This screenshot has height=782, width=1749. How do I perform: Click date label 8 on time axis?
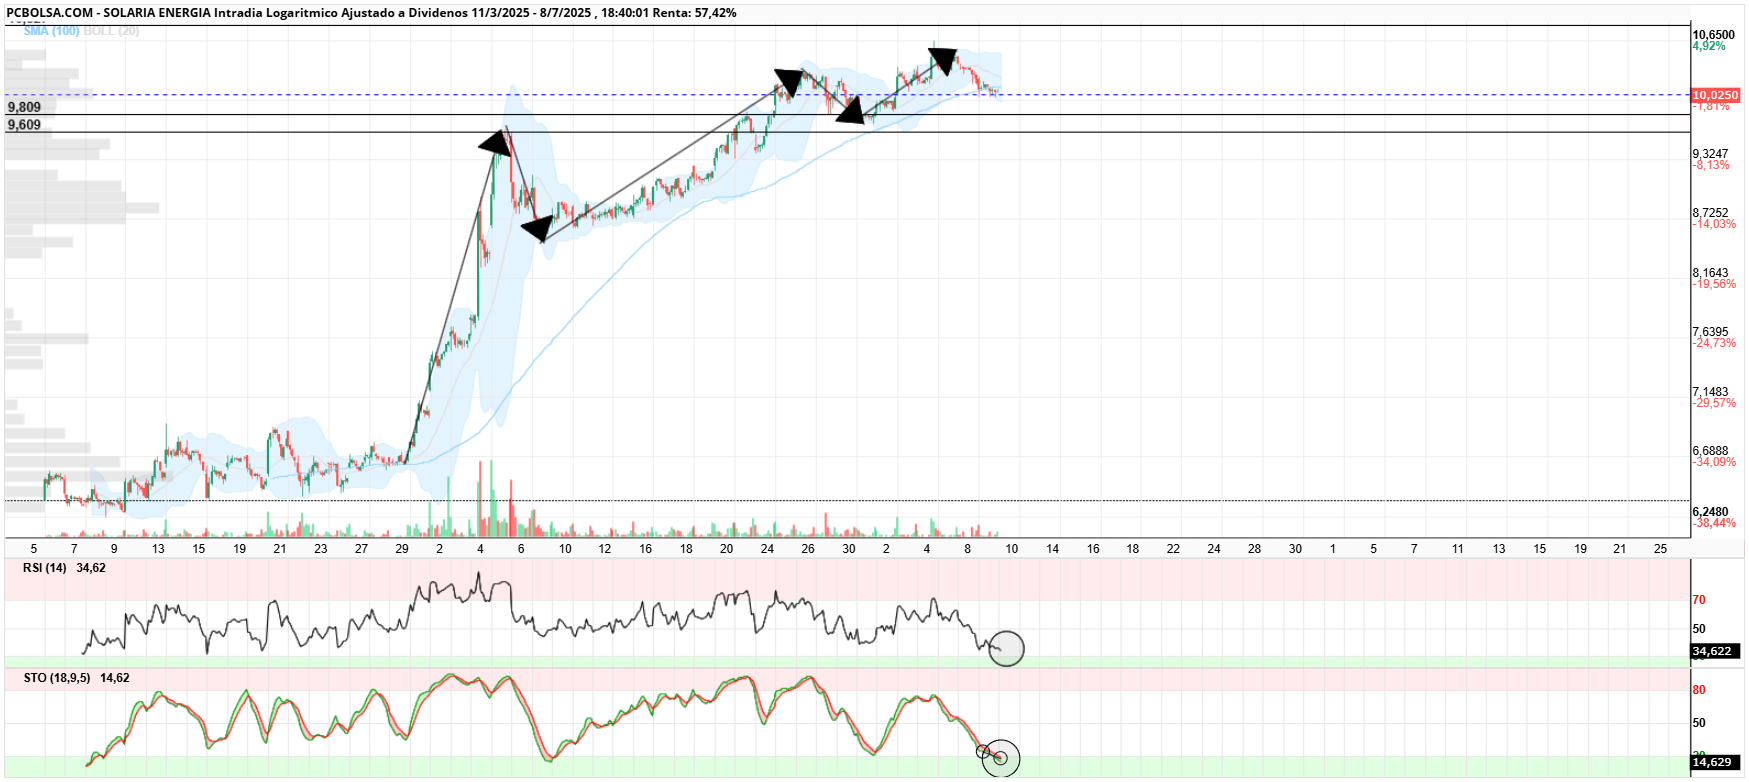(967, 549)
